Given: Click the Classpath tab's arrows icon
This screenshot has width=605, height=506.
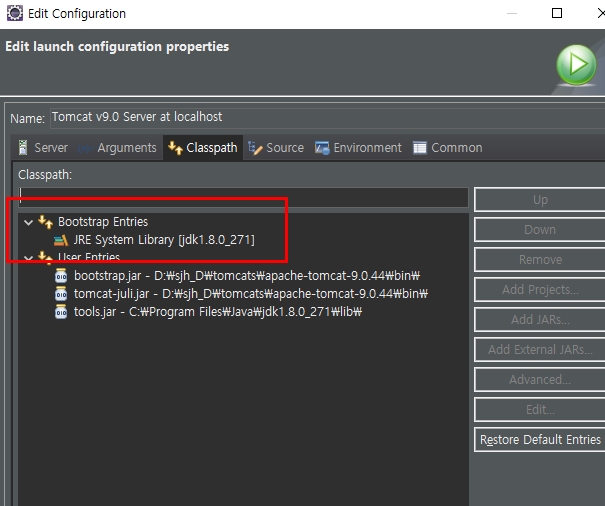Looking at the screenshot, I should (175, 148).
